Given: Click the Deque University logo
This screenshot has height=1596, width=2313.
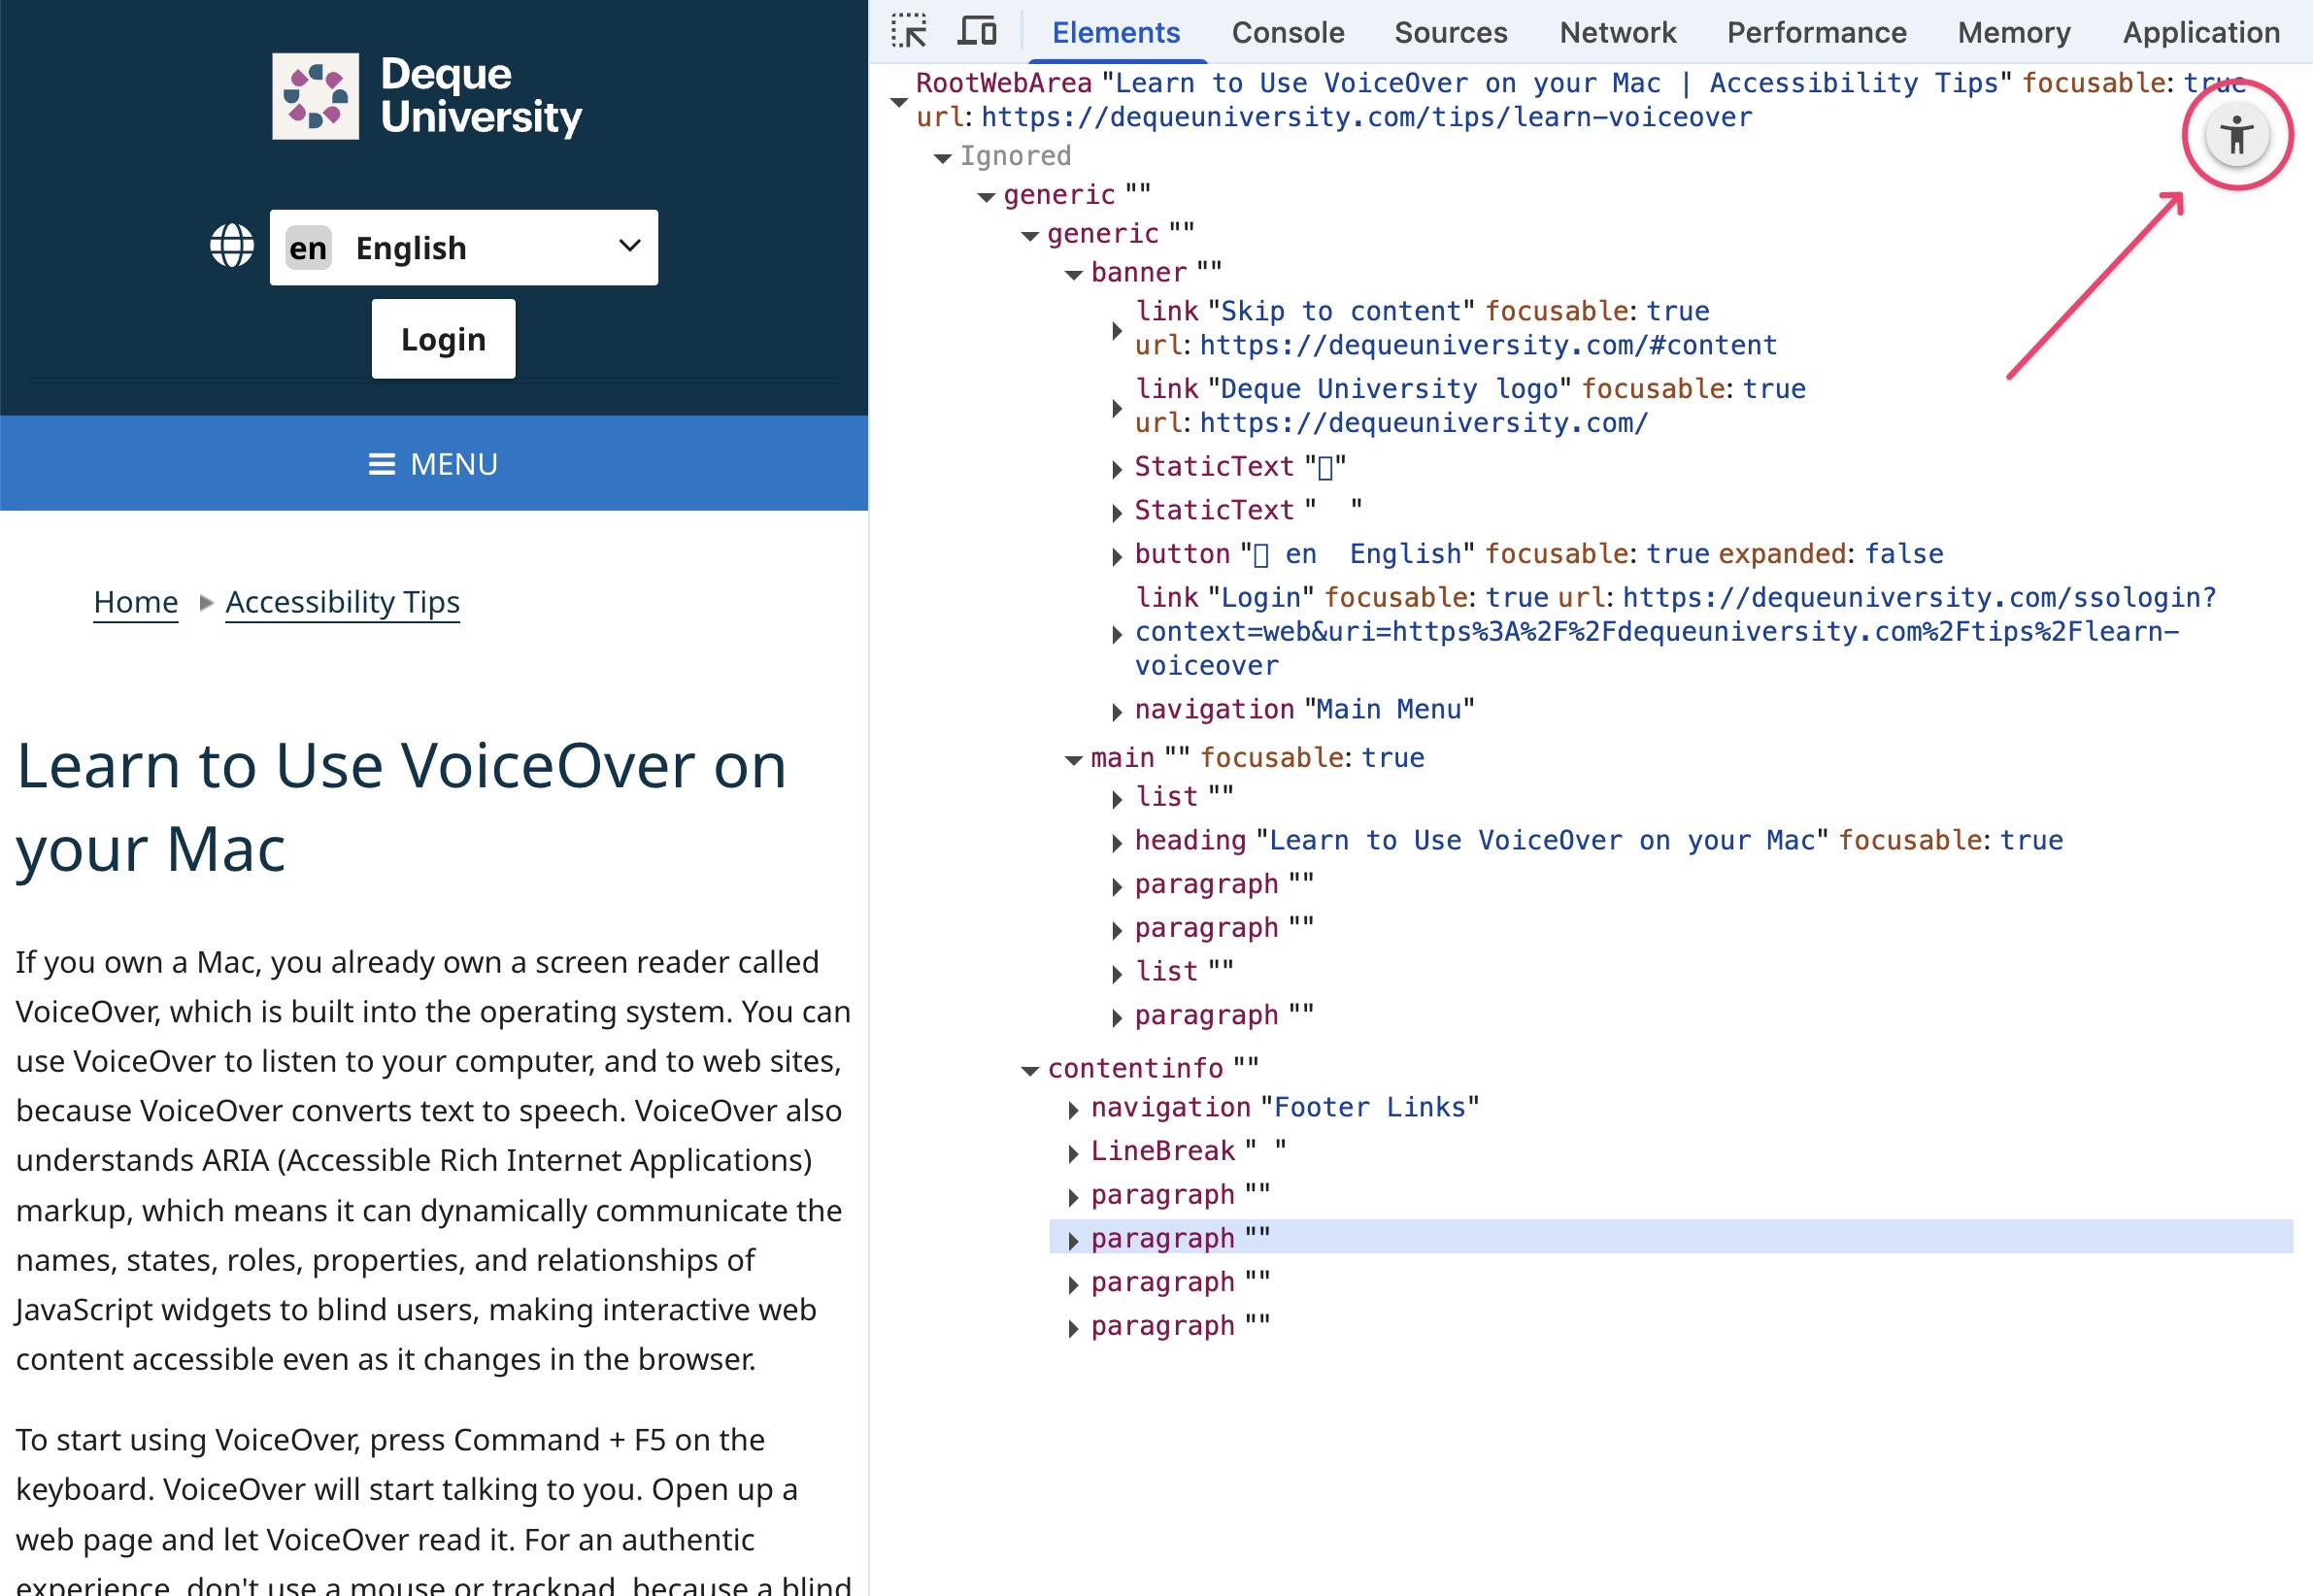Looking at the screenshot, I should coord(424,94).
